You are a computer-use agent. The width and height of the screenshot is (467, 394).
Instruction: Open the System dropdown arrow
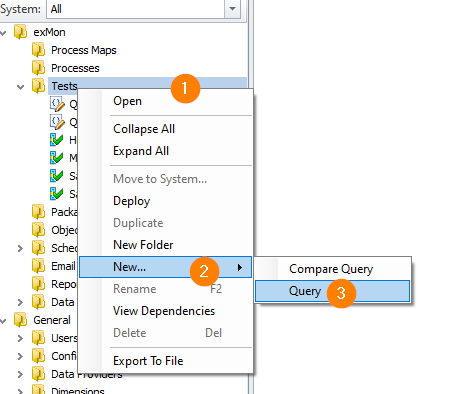[232, 8]
